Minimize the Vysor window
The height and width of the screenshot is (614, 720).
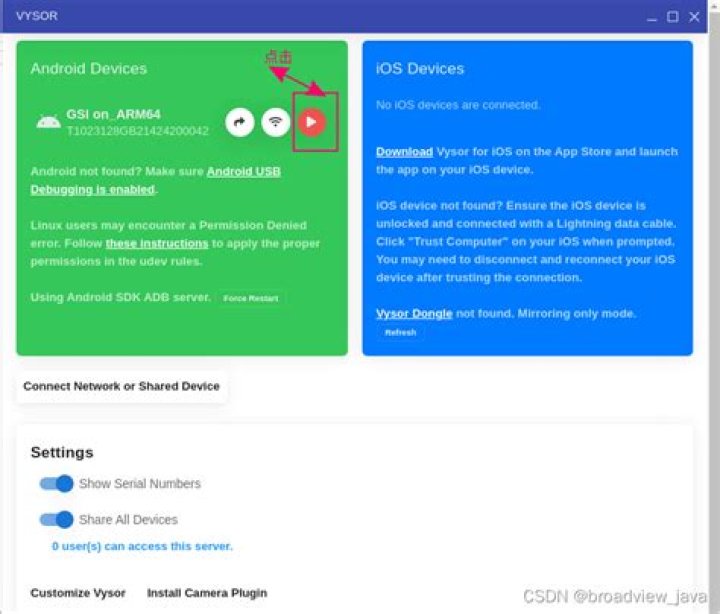[652, 17]
